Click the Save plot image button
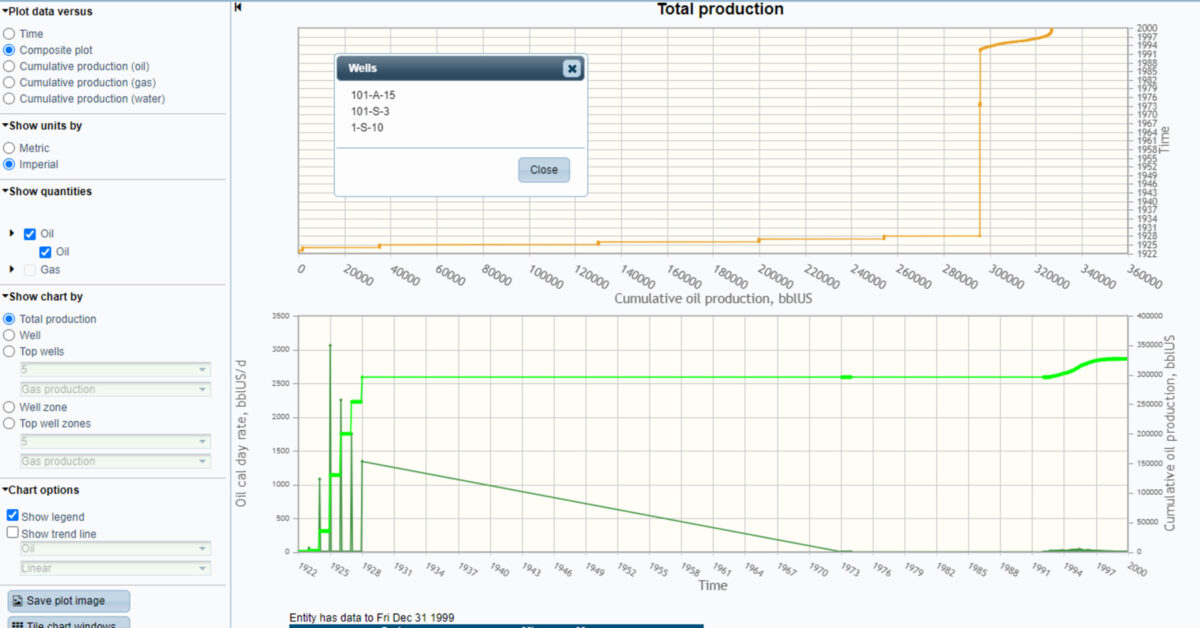The image size is (1200, 628). 69,601
